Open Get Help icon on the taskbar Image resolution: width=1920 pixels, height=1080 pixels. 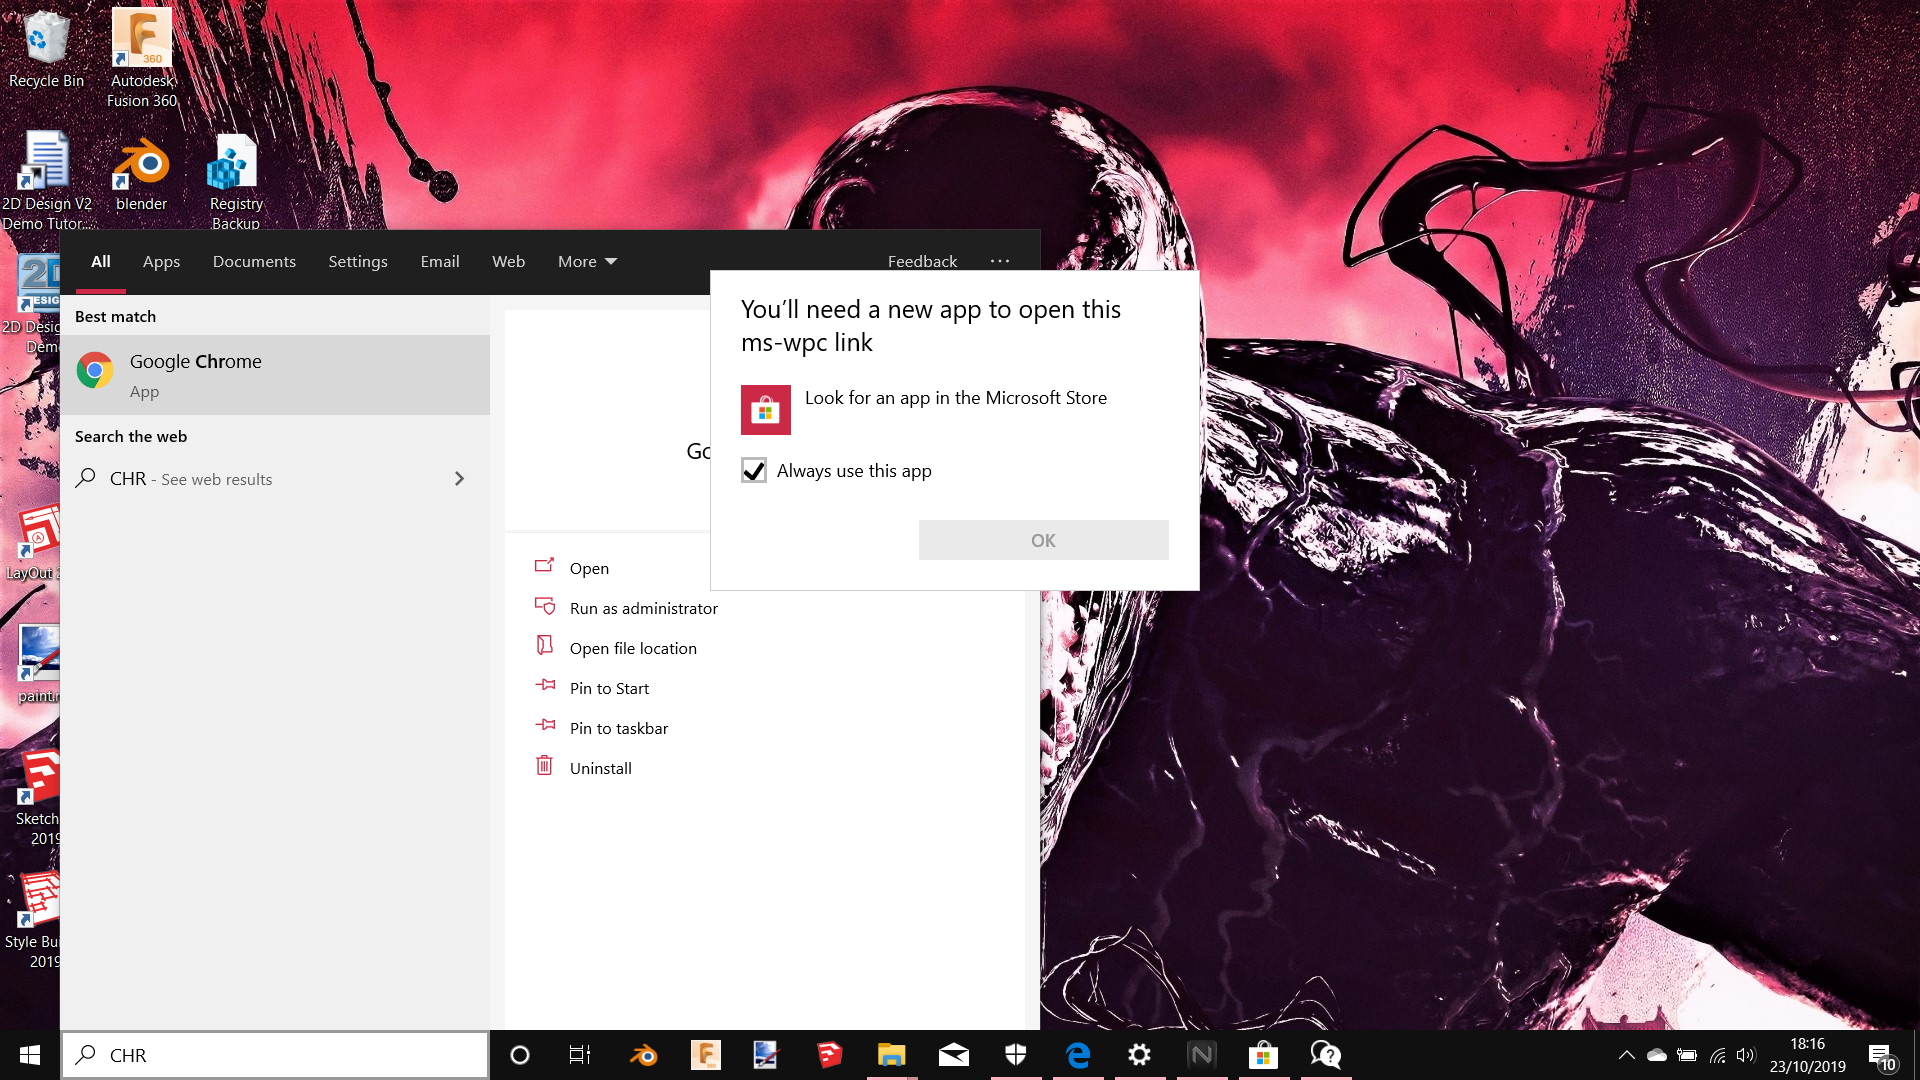click(x=1325, y=1055)
